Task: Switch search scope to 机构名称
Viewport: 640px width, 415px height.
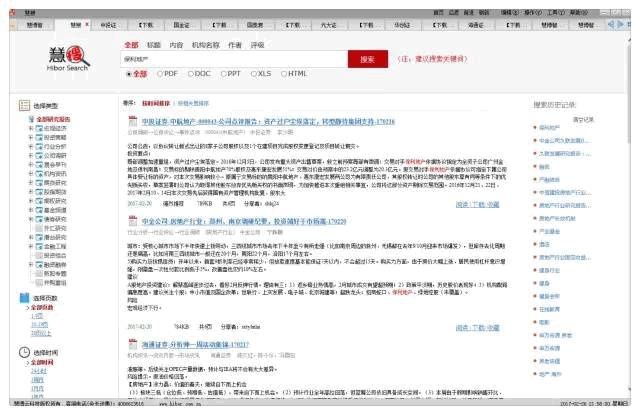Action: point(205,45)
